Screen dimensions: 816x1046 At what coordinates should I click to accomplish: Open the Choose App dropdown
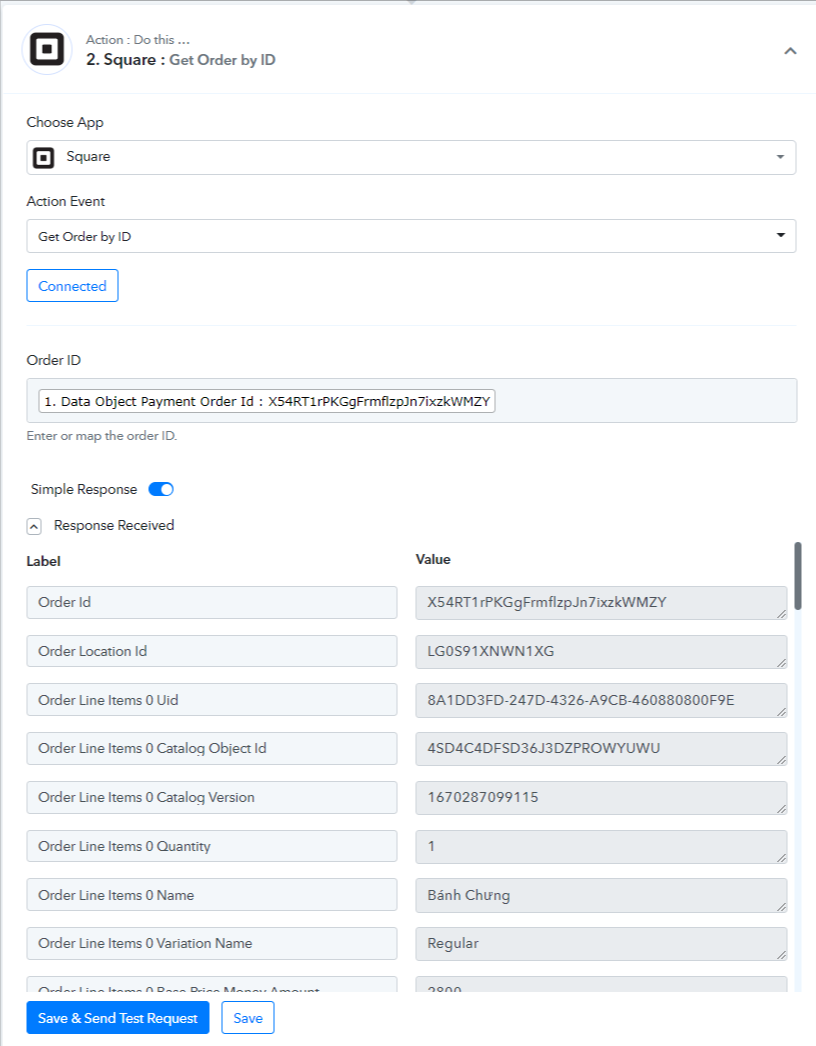(411, 157)
